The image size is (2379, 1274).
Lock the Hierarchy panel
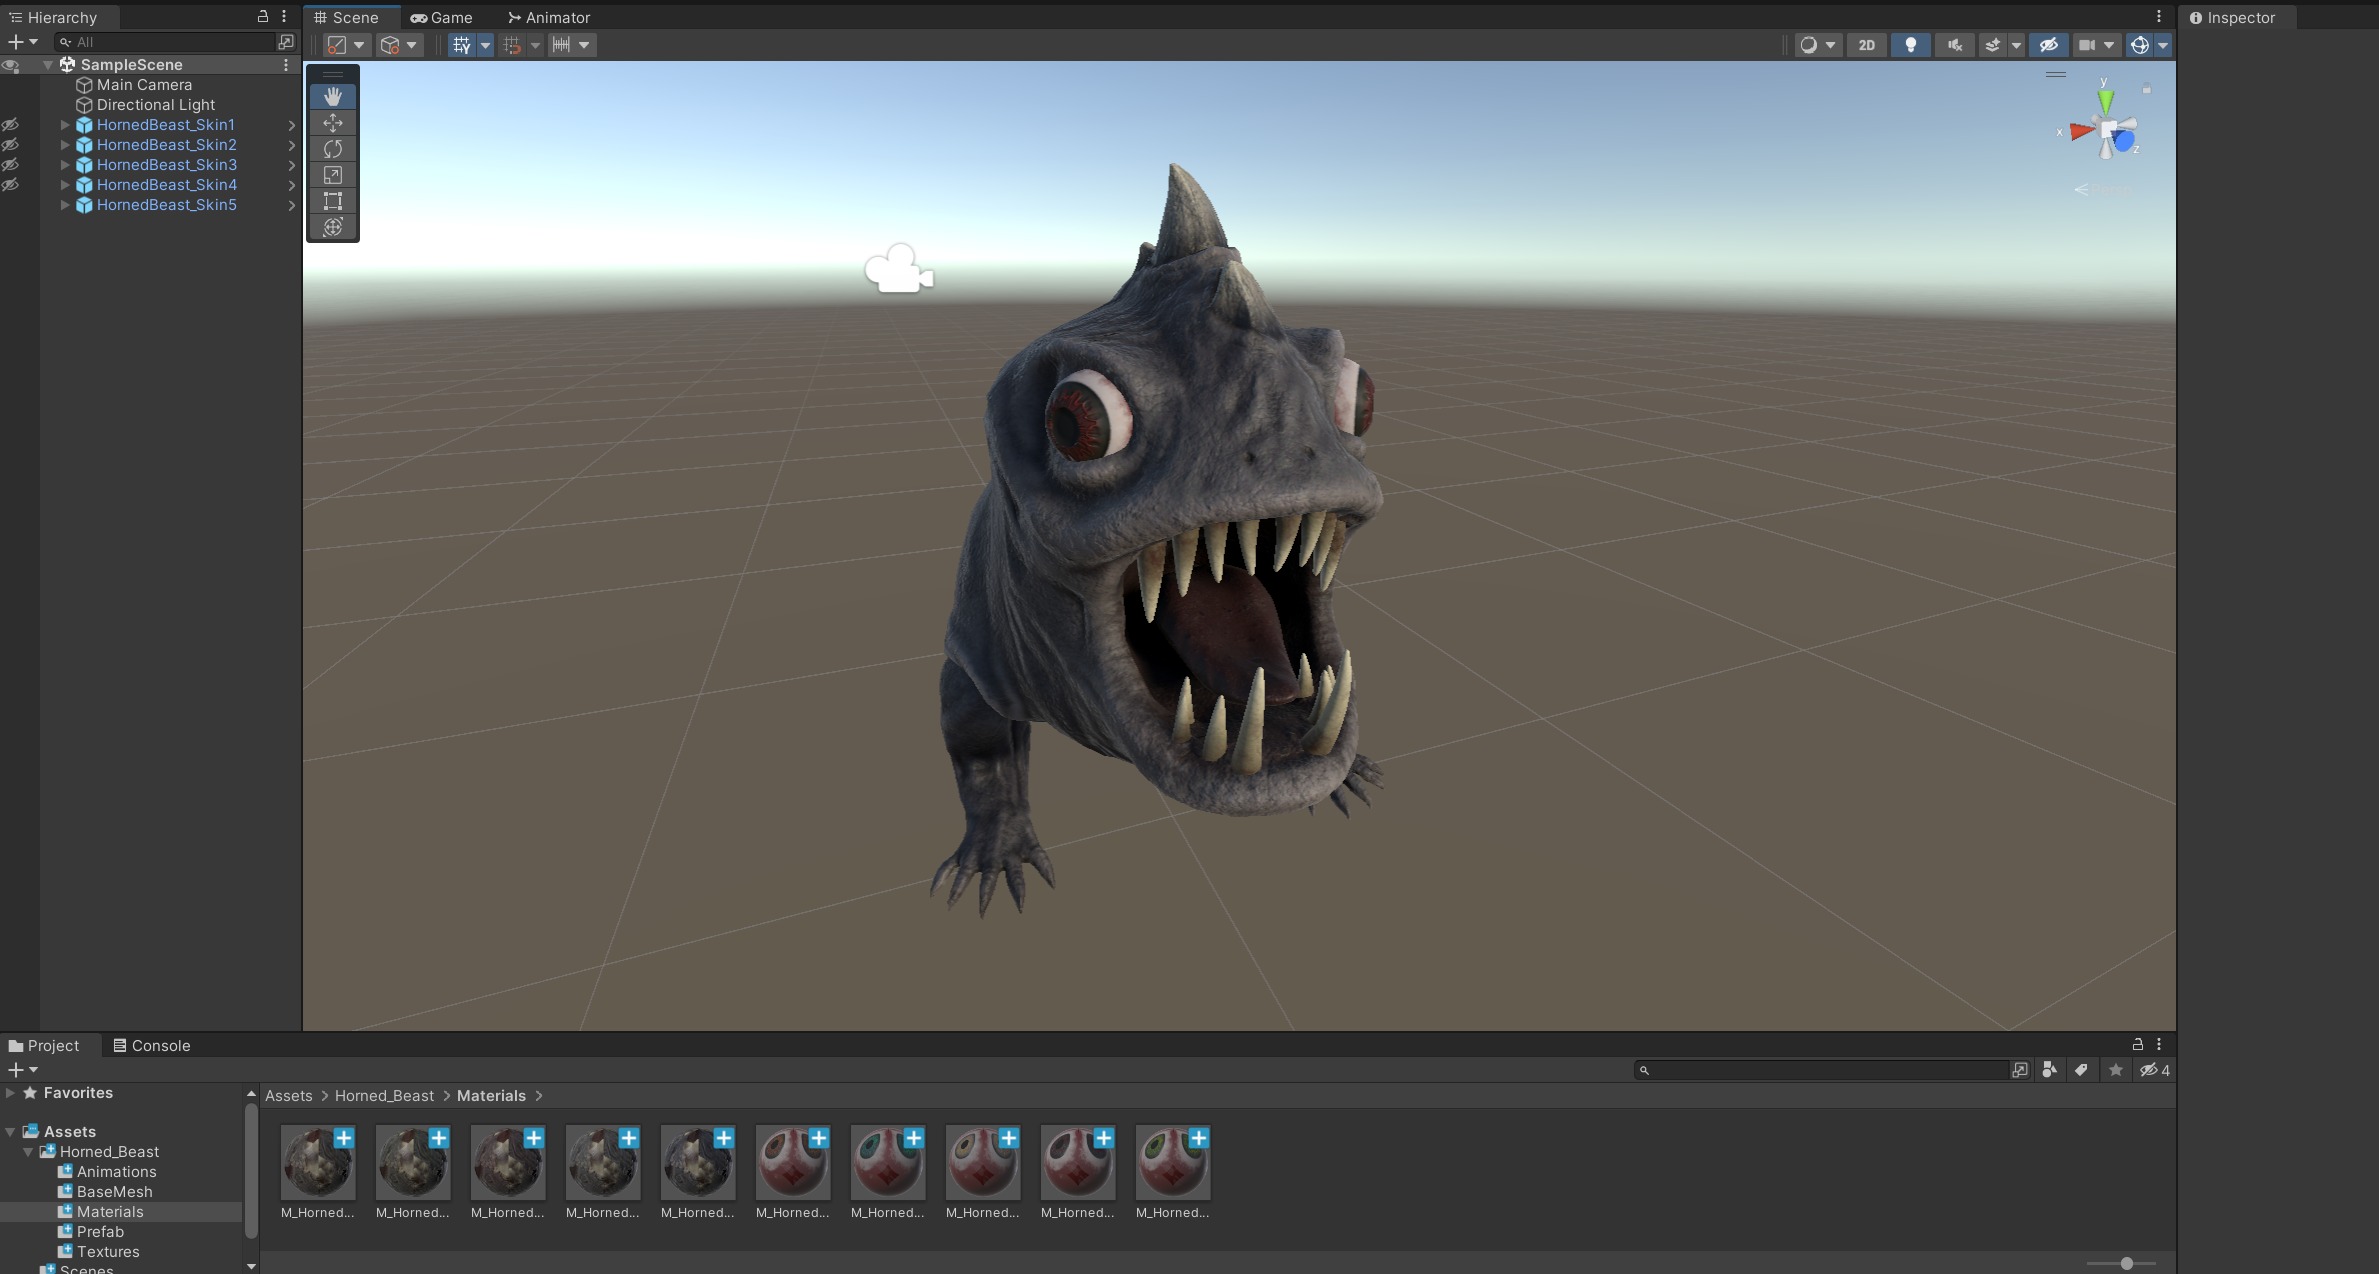(x=263, y=16)
